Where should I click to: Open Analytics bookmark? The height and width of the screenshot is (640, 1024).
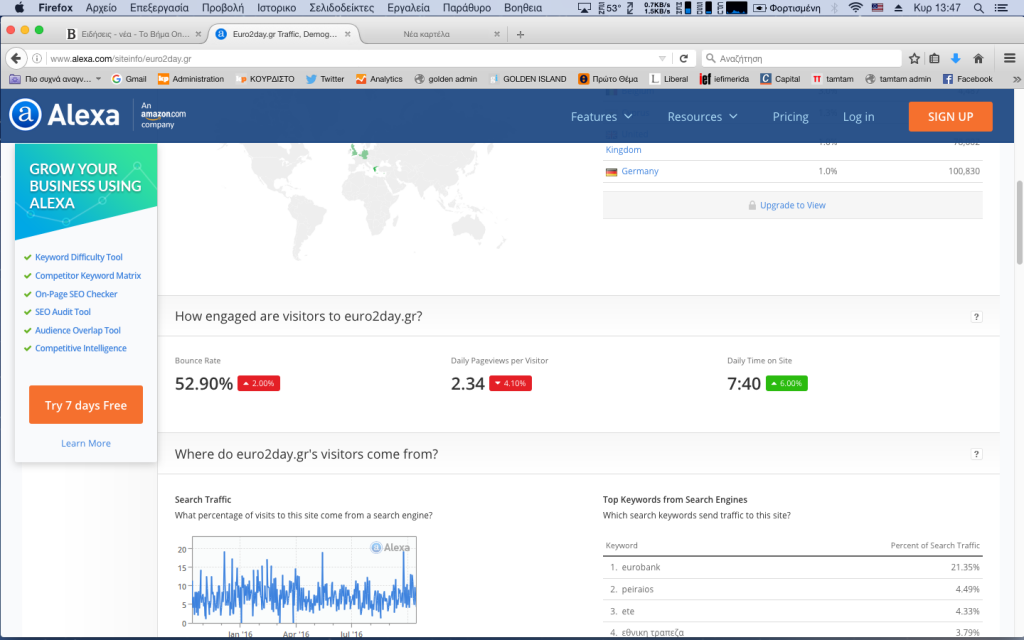(x=379, y=79)
